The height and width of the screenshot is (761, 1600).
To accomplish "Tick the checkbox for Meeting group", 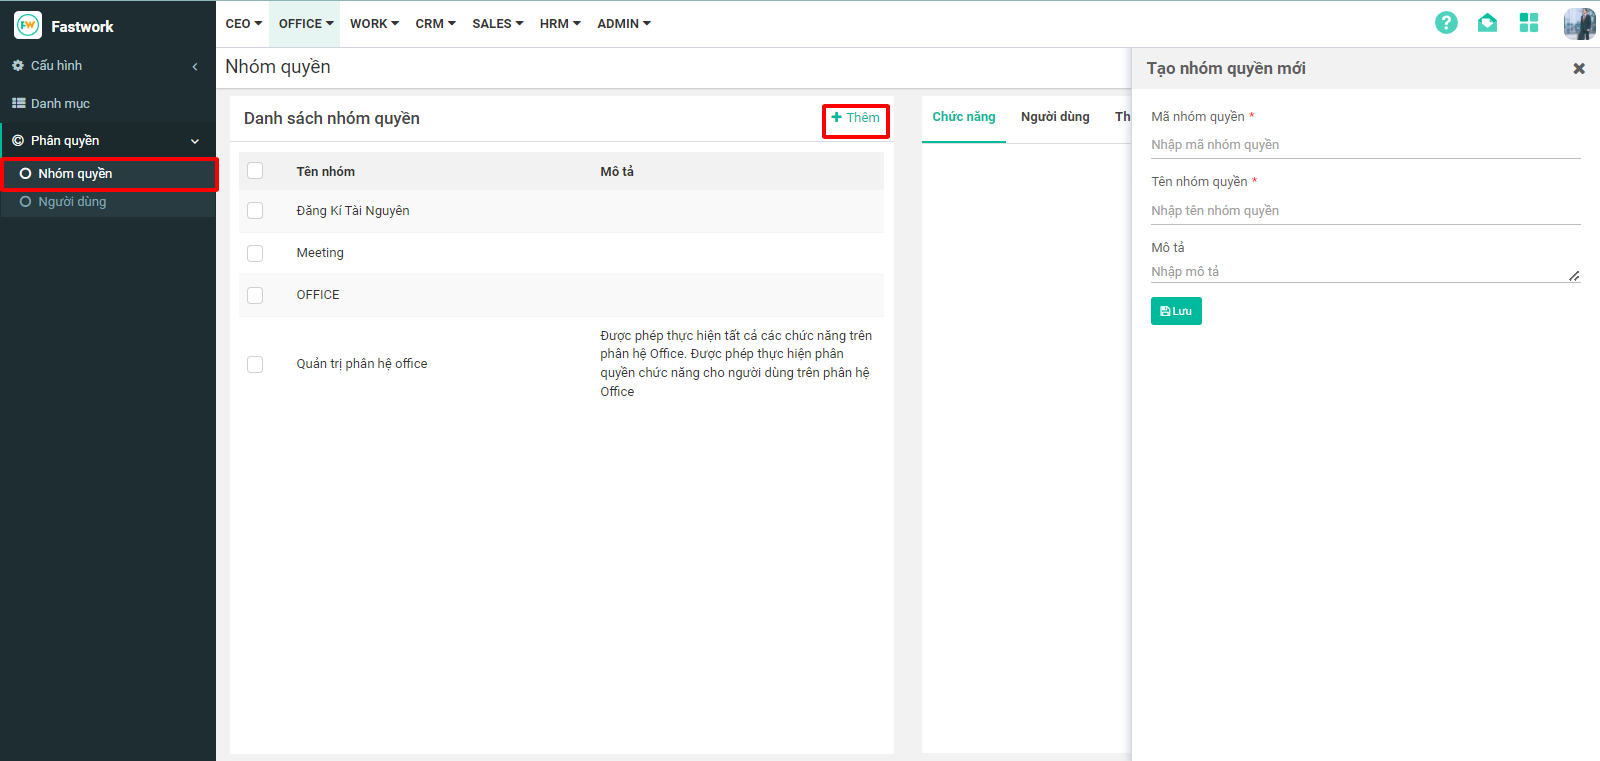I will click(x=255, y=253).
